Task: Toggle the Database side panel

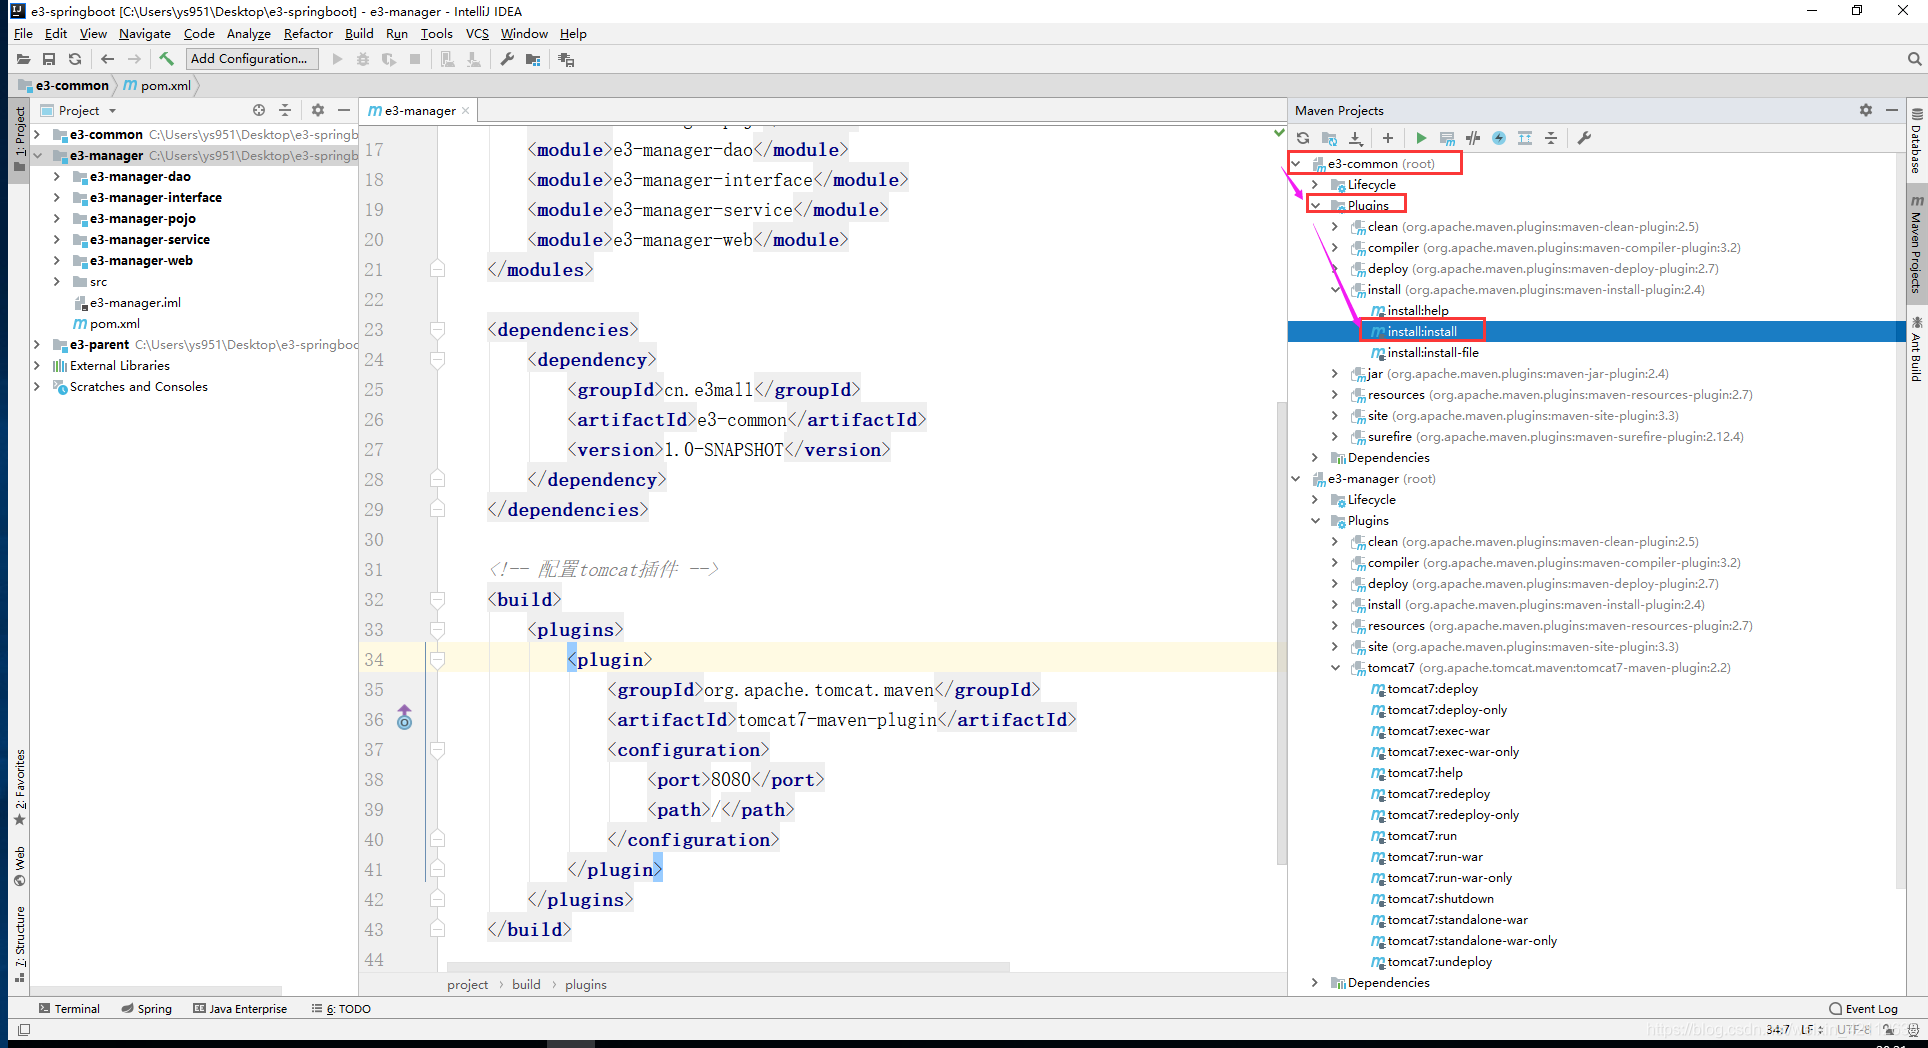Action: point(1917,141)
